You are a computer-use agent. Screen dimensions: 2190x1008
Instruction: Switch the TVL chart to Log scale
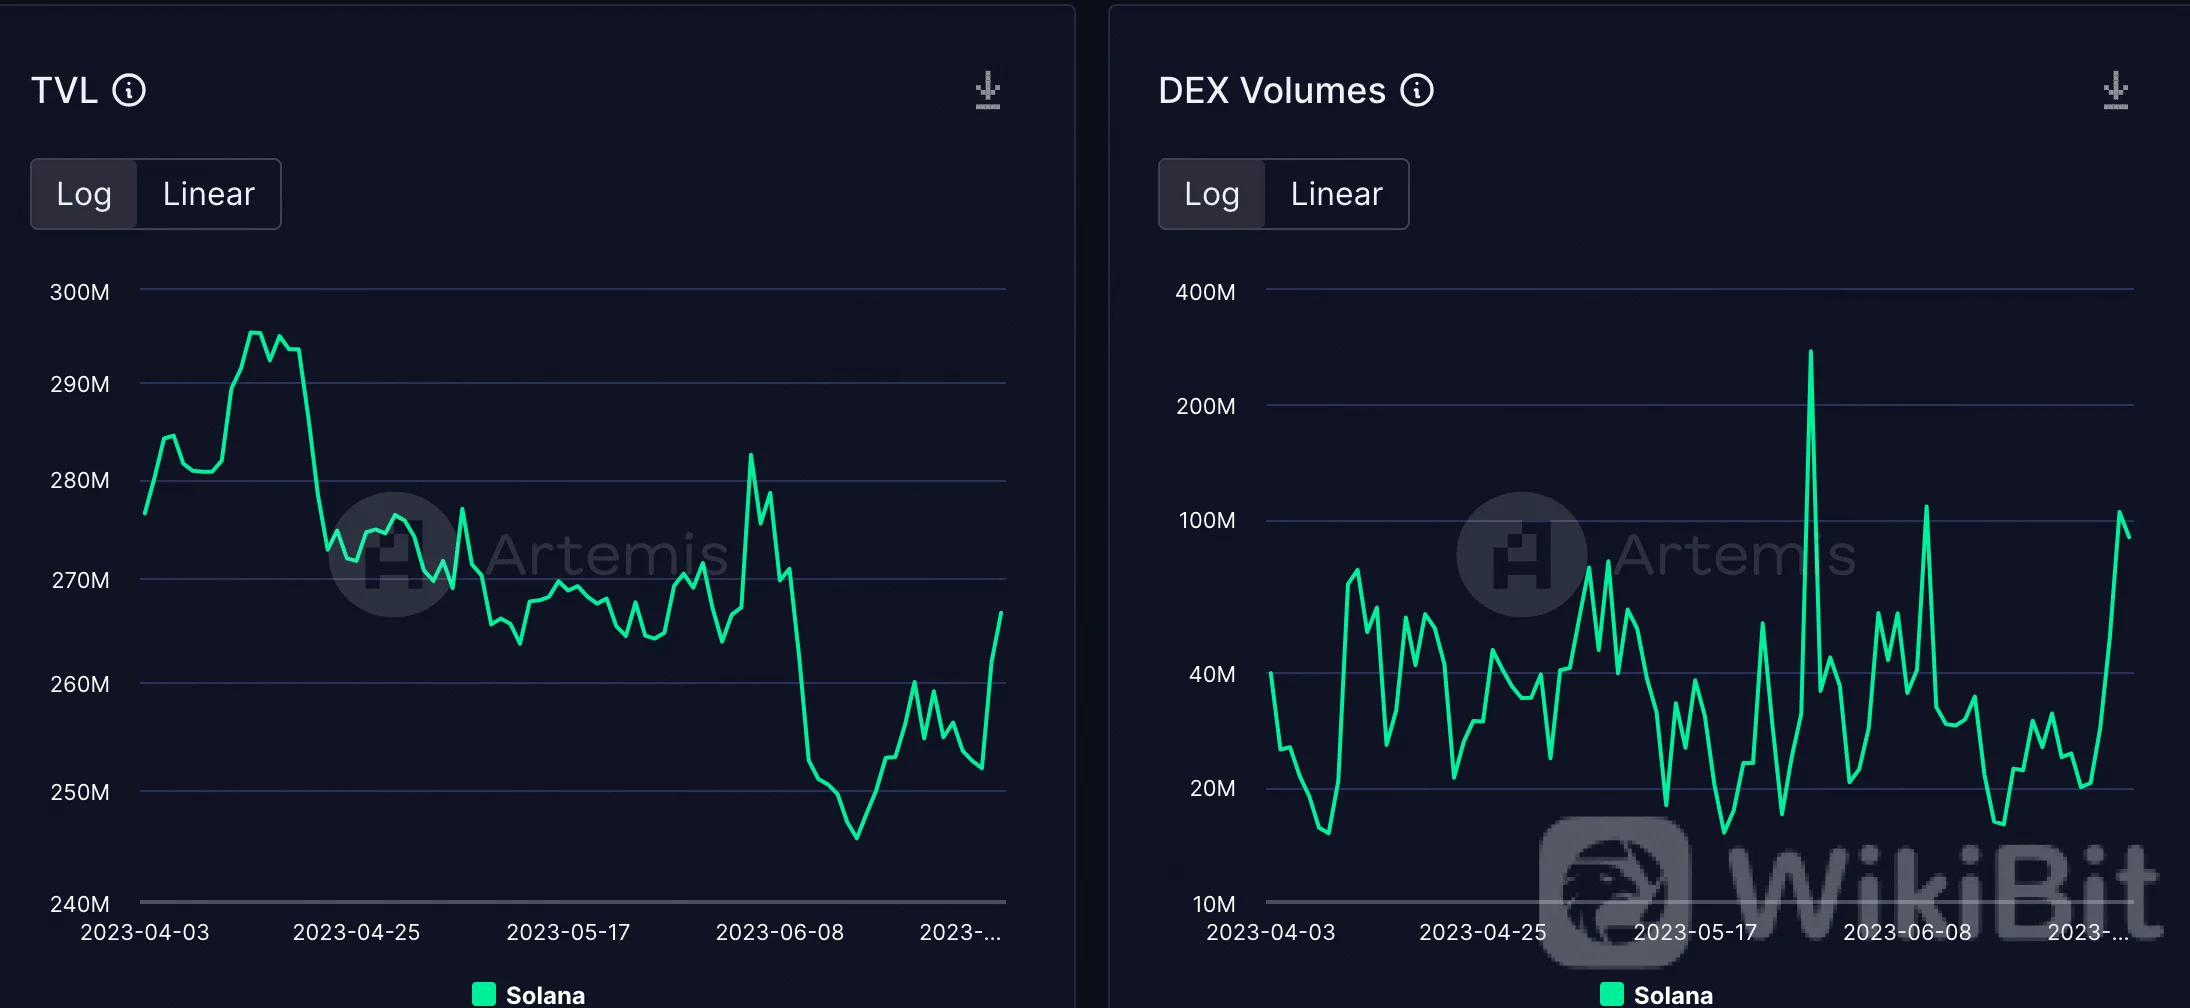pos(84,194)
